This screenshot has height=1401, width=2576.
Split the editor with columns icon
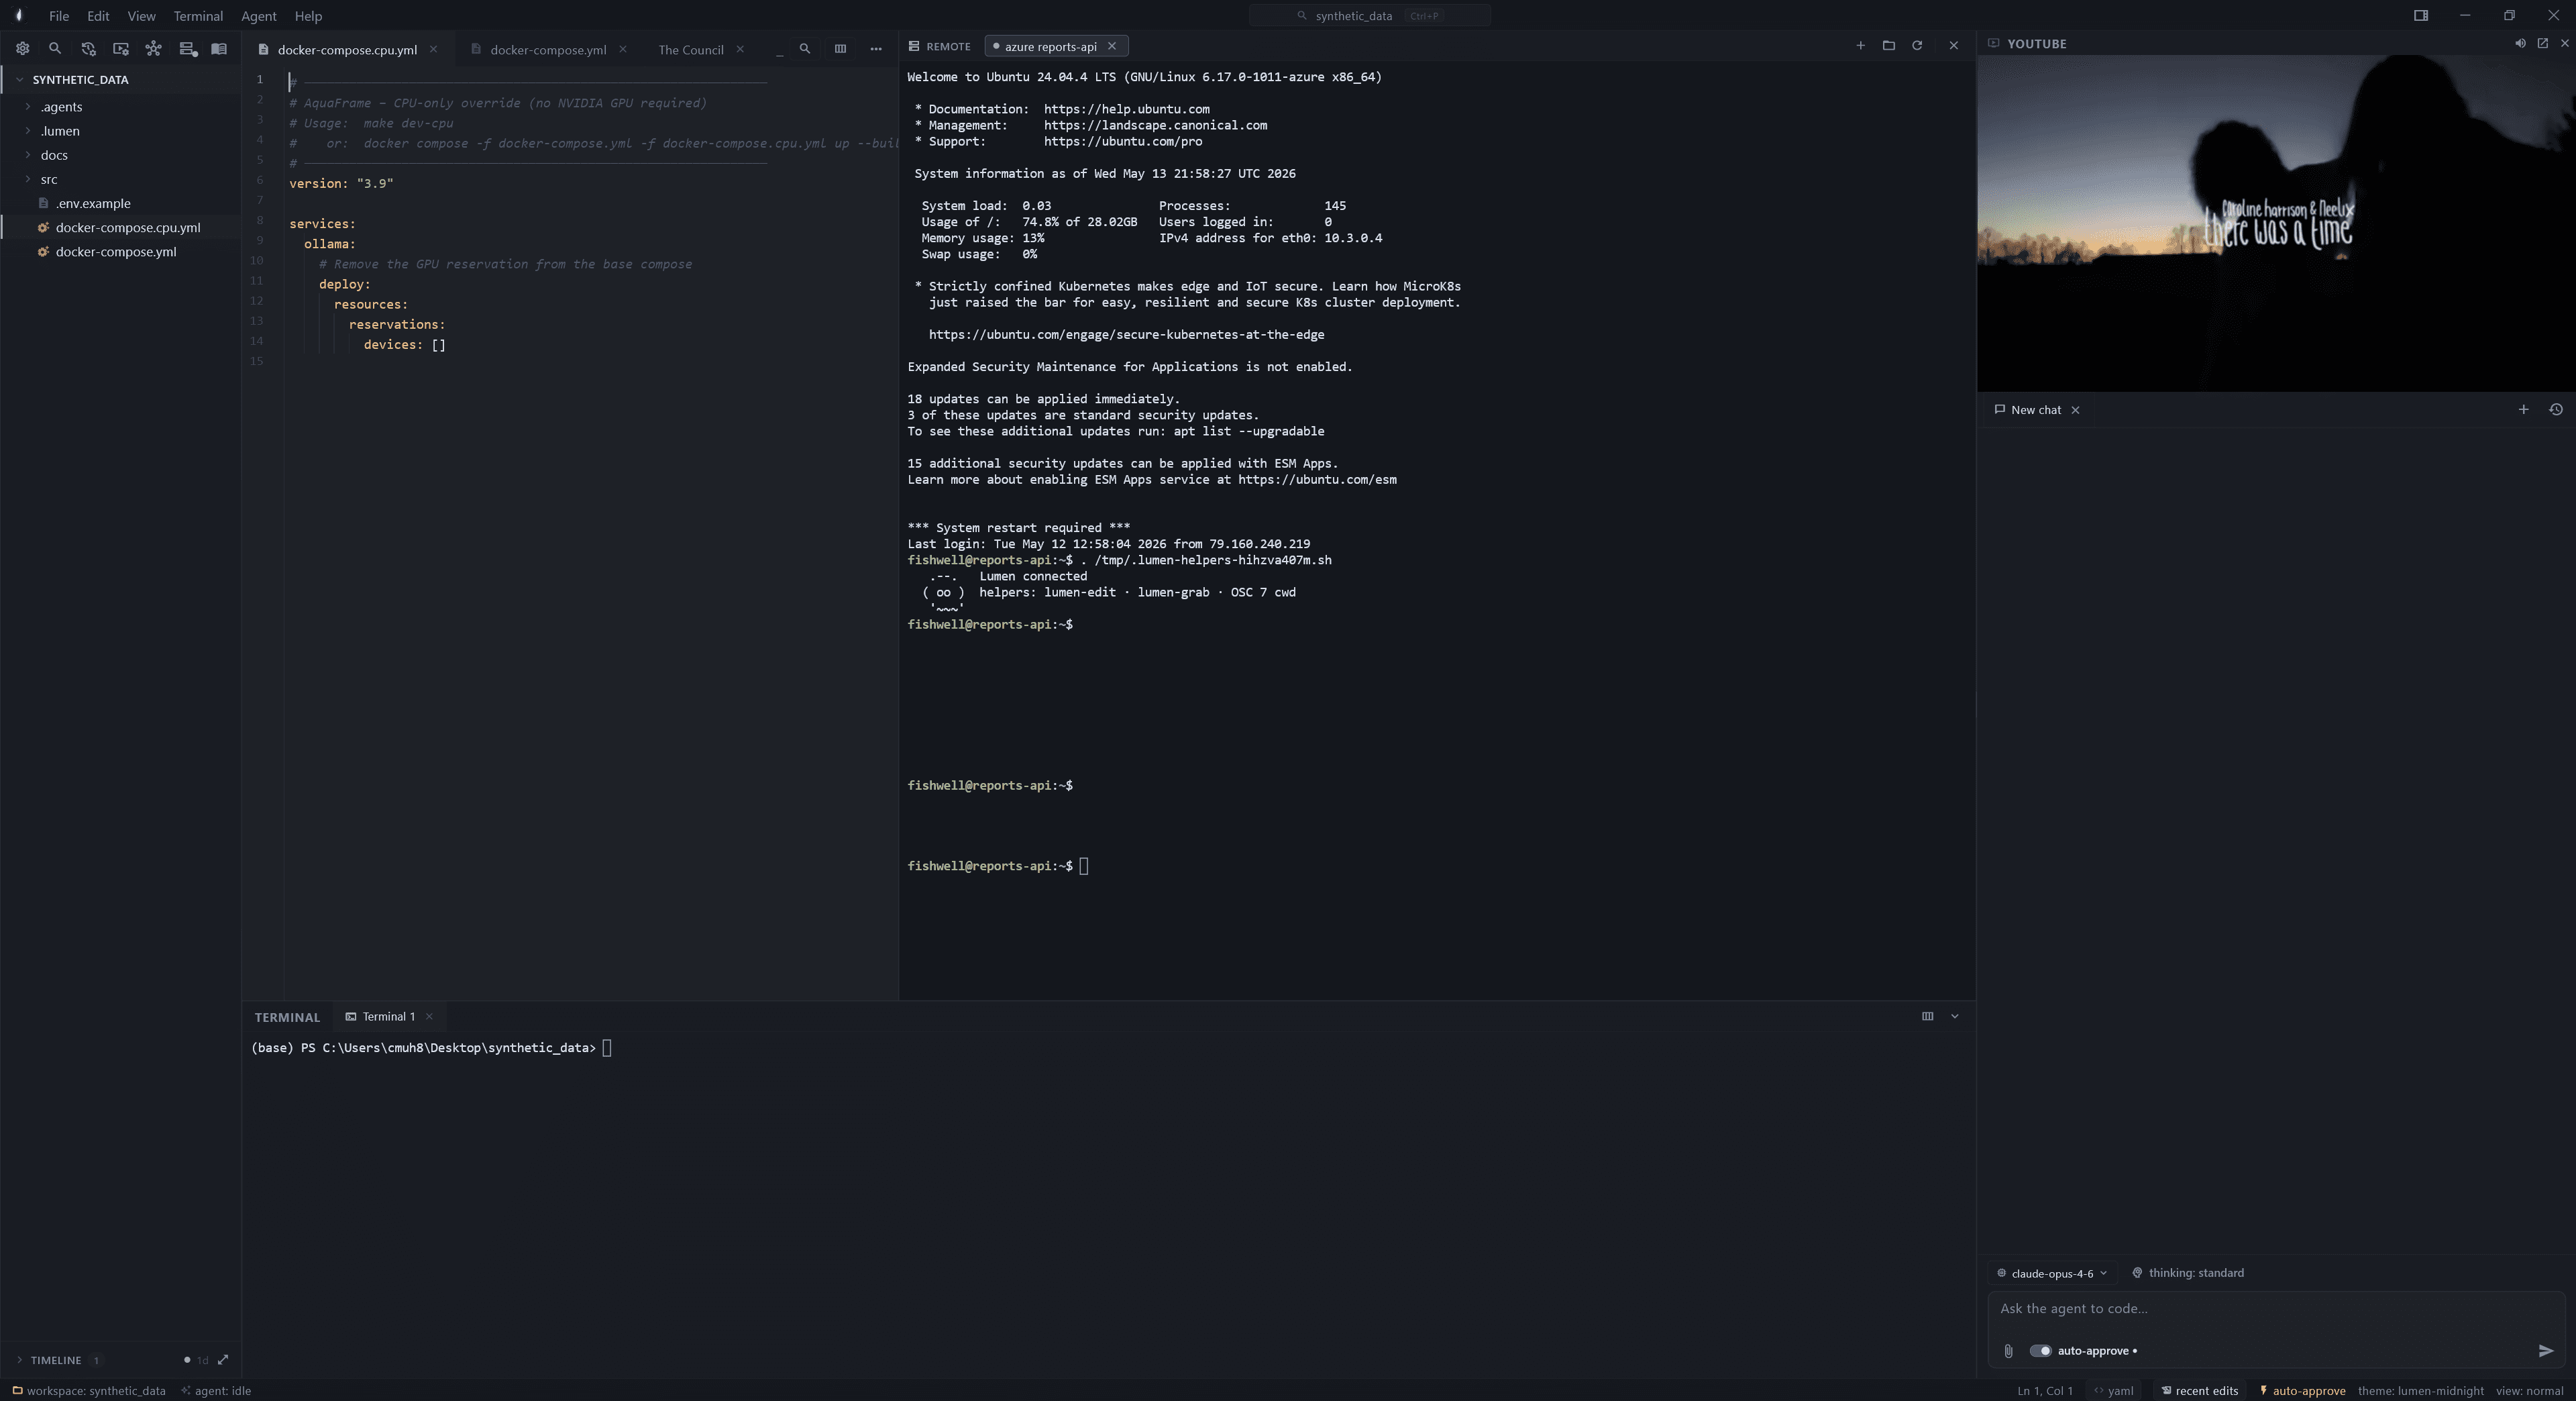(x=840, y=48)
